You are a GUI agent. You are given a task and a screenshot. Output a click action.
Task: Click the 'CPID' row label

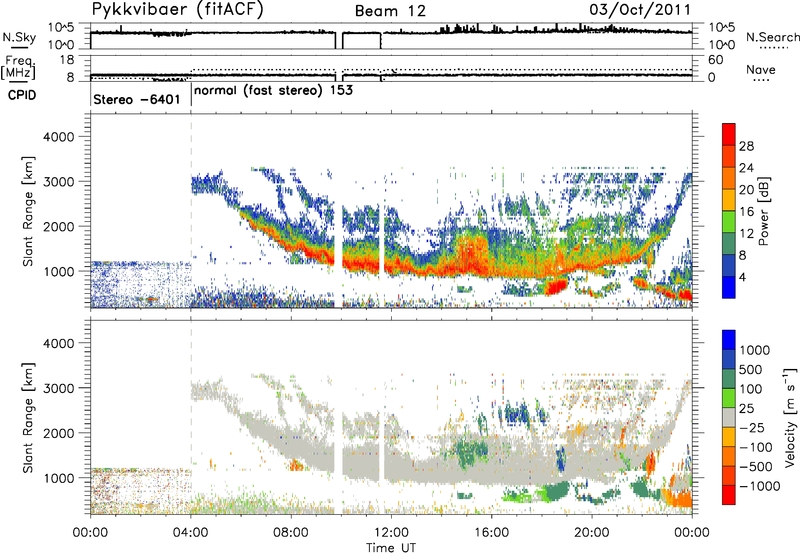click(x=21, y=95)
